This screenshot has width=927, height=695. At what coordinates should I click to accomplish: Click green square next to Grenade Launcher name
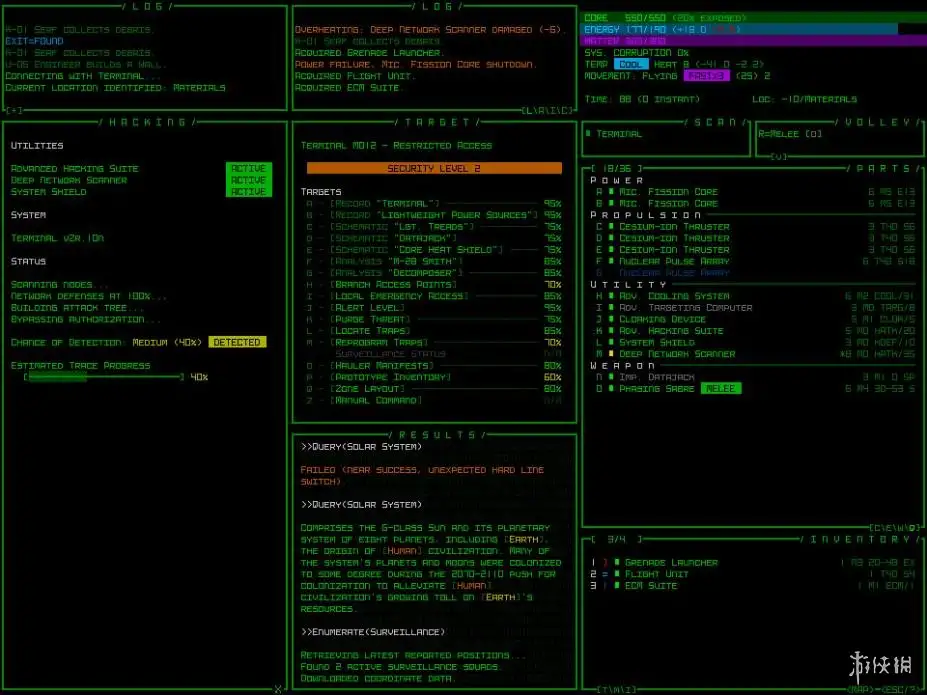coord(617,563)
